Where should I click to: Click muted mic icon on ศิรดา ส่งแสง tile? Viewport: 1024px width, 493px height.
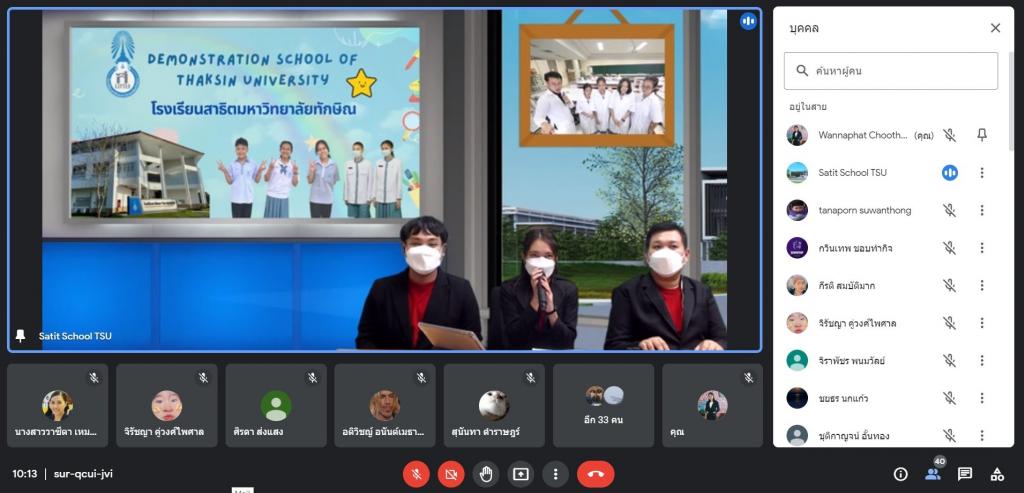pos(312,377)
